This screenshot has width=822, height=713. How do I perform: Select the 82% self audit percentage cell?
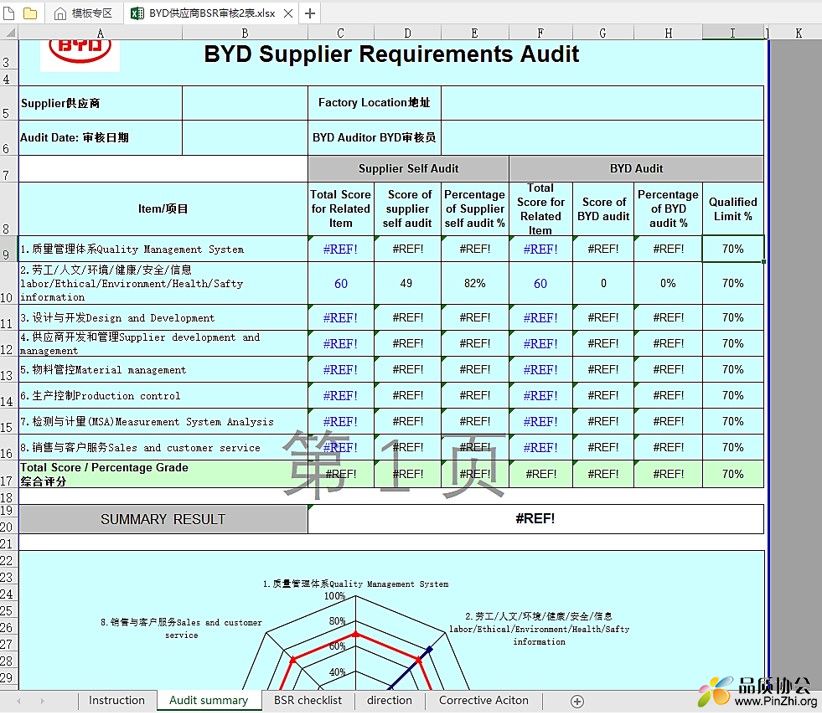pos(475,284)
